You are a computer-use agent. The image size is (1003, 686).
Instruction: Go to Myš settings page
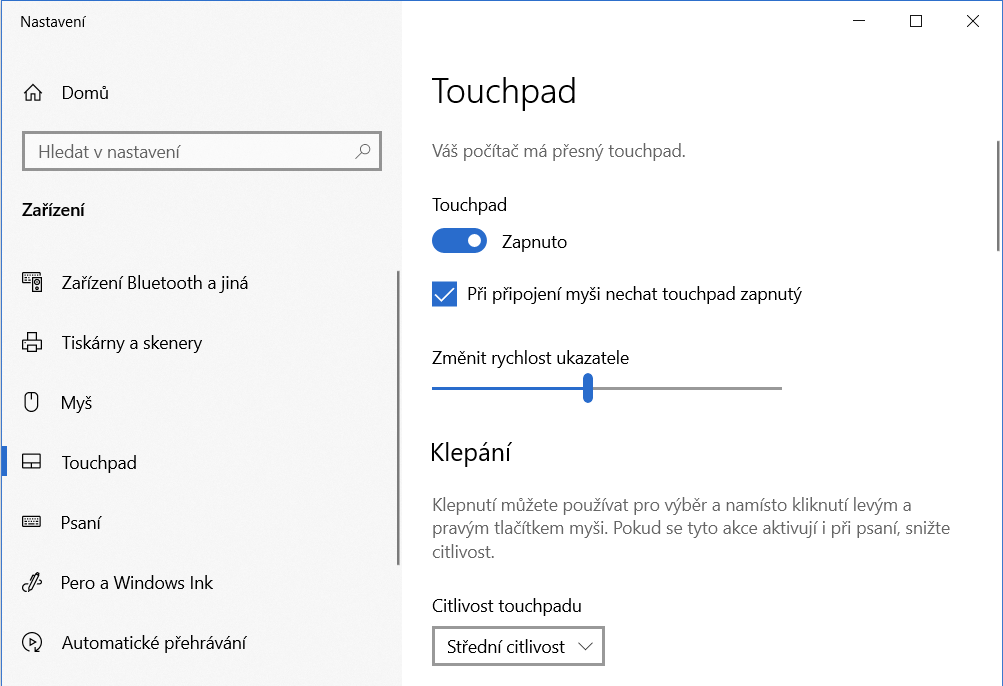click(200, 403)
